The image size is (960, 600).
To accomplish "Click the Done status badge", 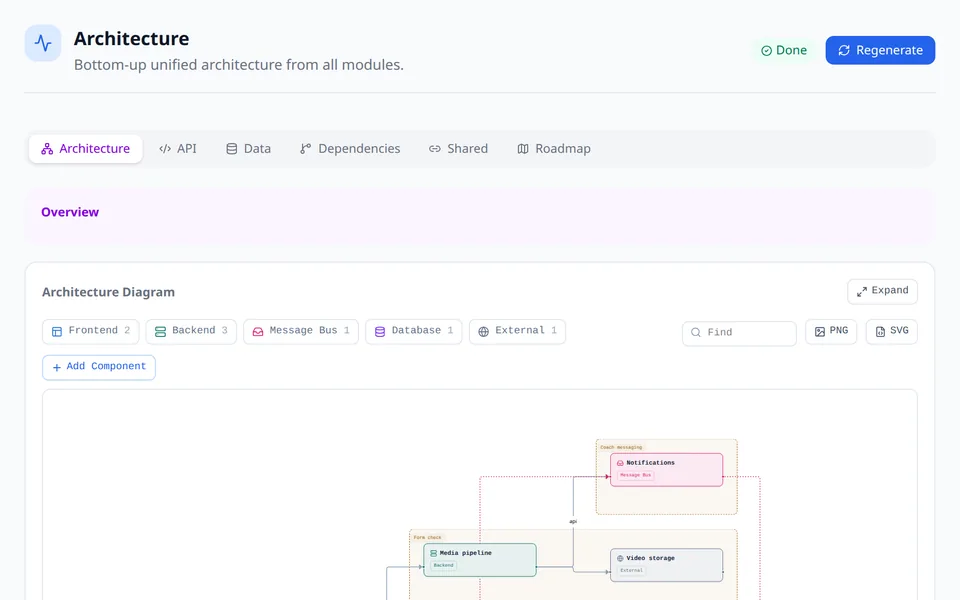I will pyautogui.click(x=784, y=50).
